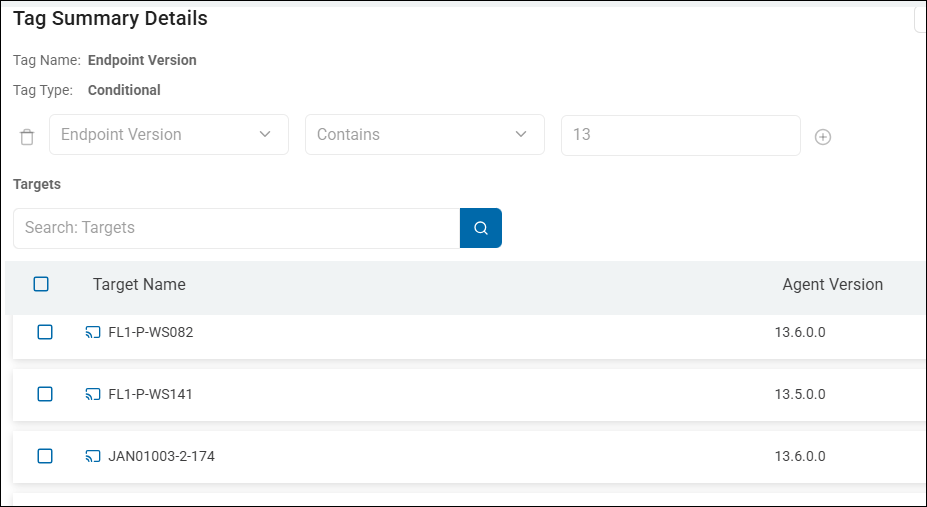This screenshot has width=927, height=507.
Task: Click the plus icon to add condition
Action: (823, 137)
